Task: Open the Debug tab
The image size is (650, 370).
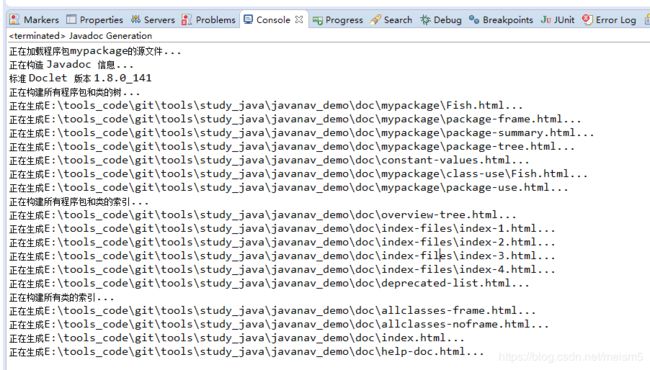Action: point(441,20)
